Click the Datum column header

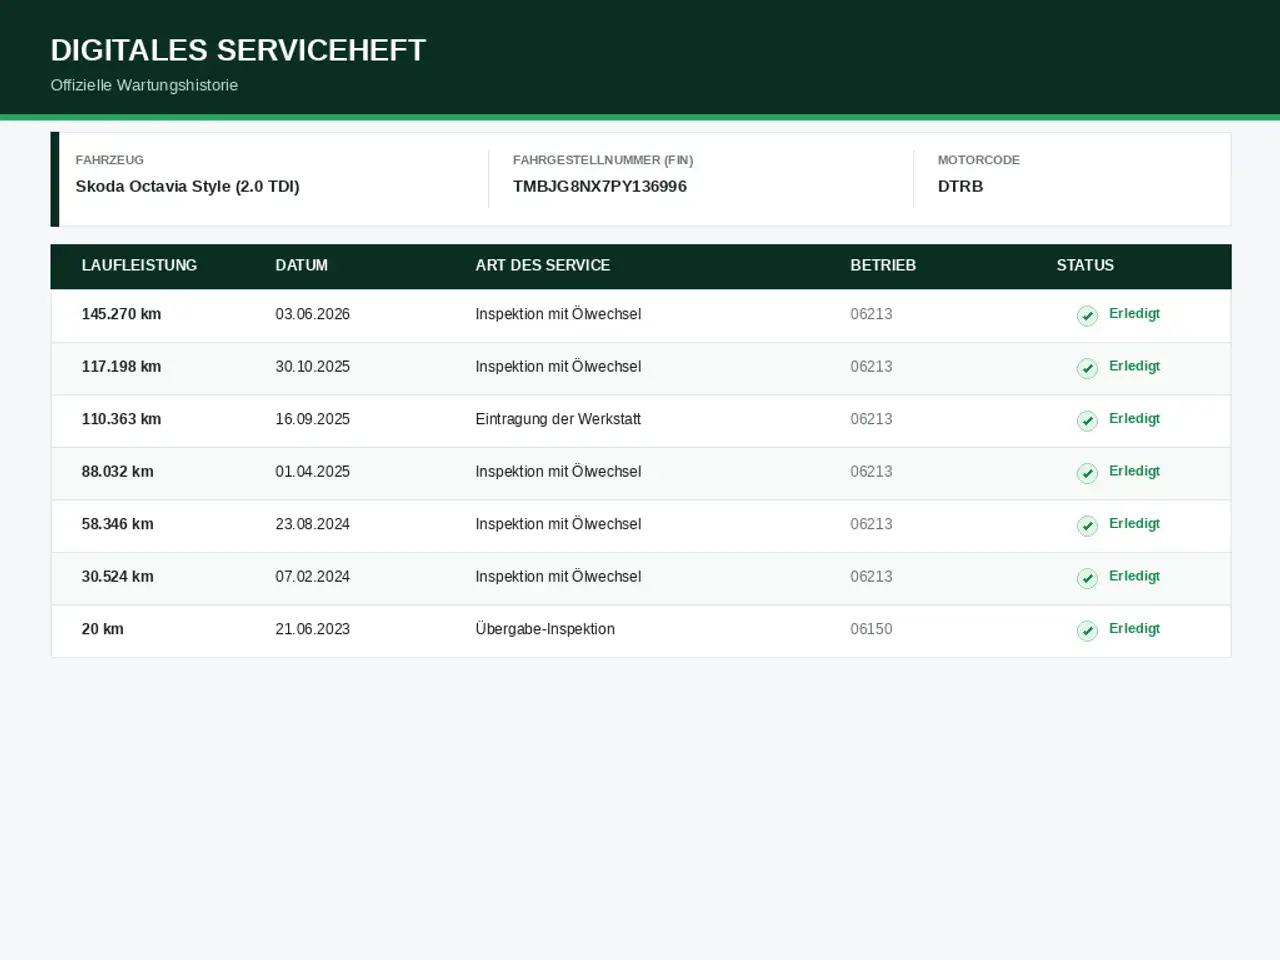pos(301,265)
